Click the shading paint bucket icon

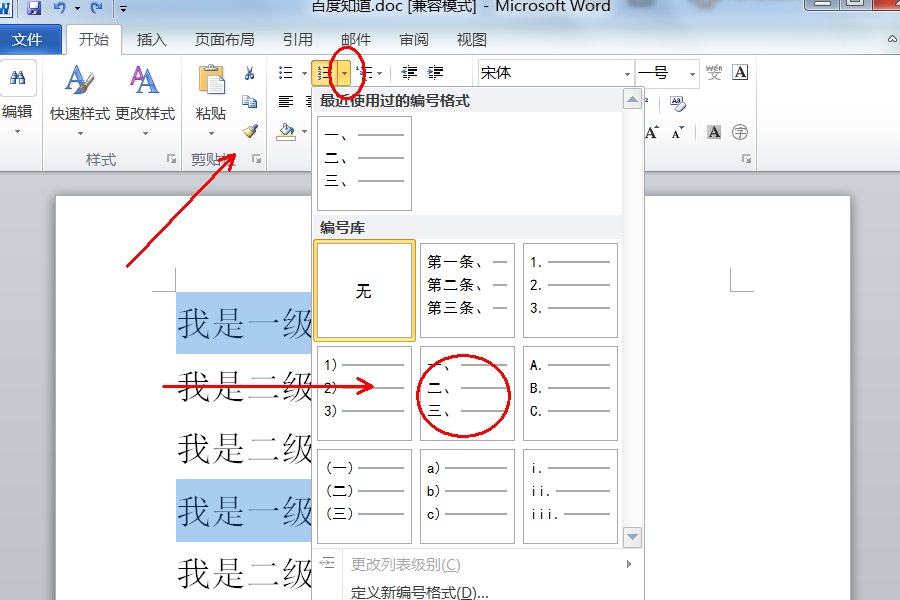(286, 131)
